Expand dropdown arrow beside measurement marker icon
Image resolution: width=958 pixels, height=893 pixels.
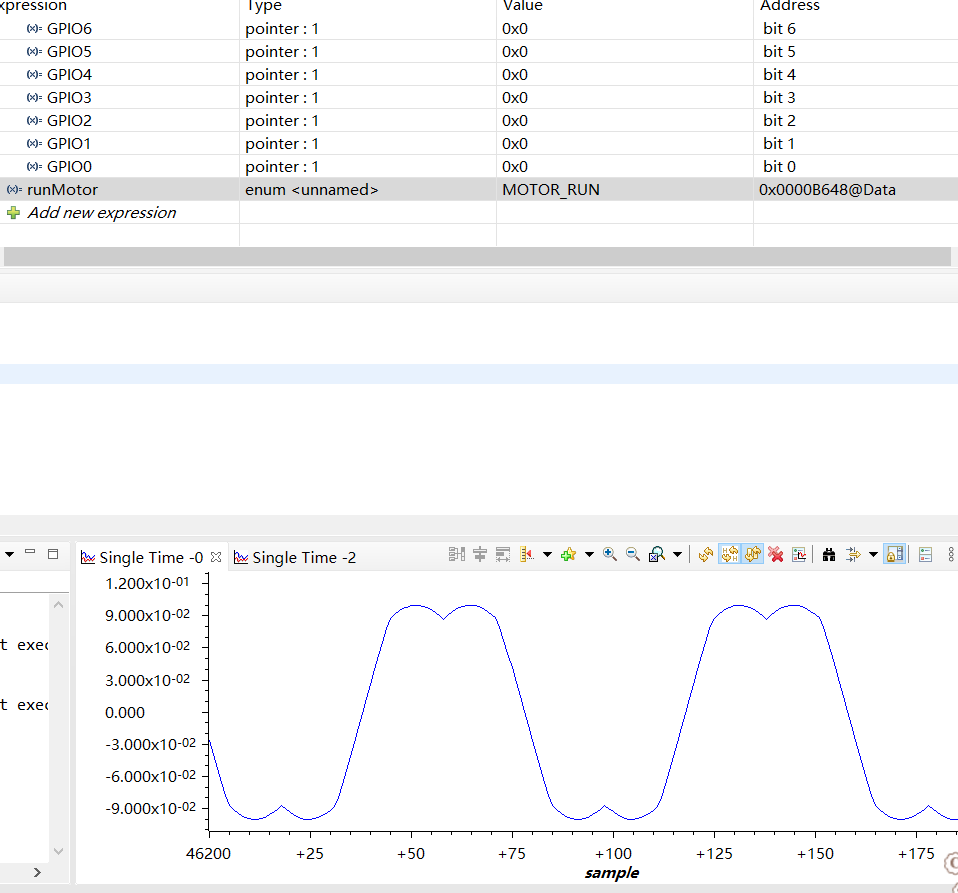pyautogui.click(x=547, y=554)
